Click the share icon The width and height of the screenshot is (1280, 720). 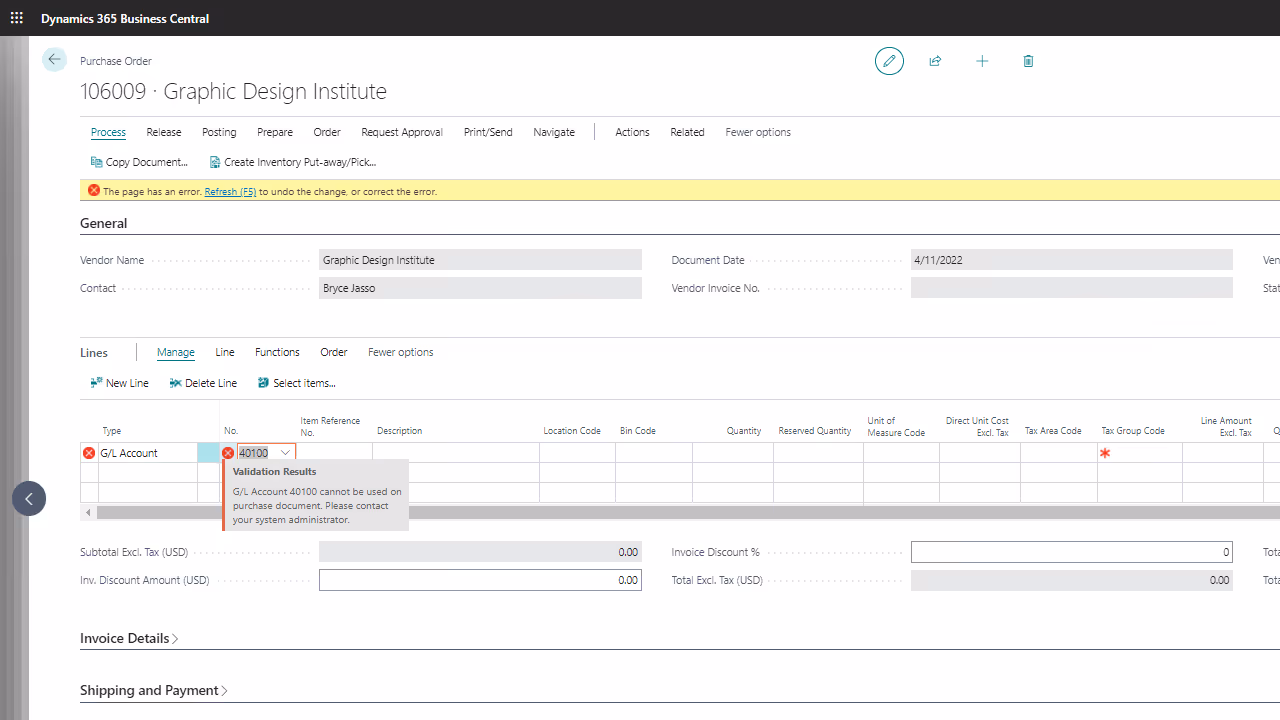[x=935, y=61]
